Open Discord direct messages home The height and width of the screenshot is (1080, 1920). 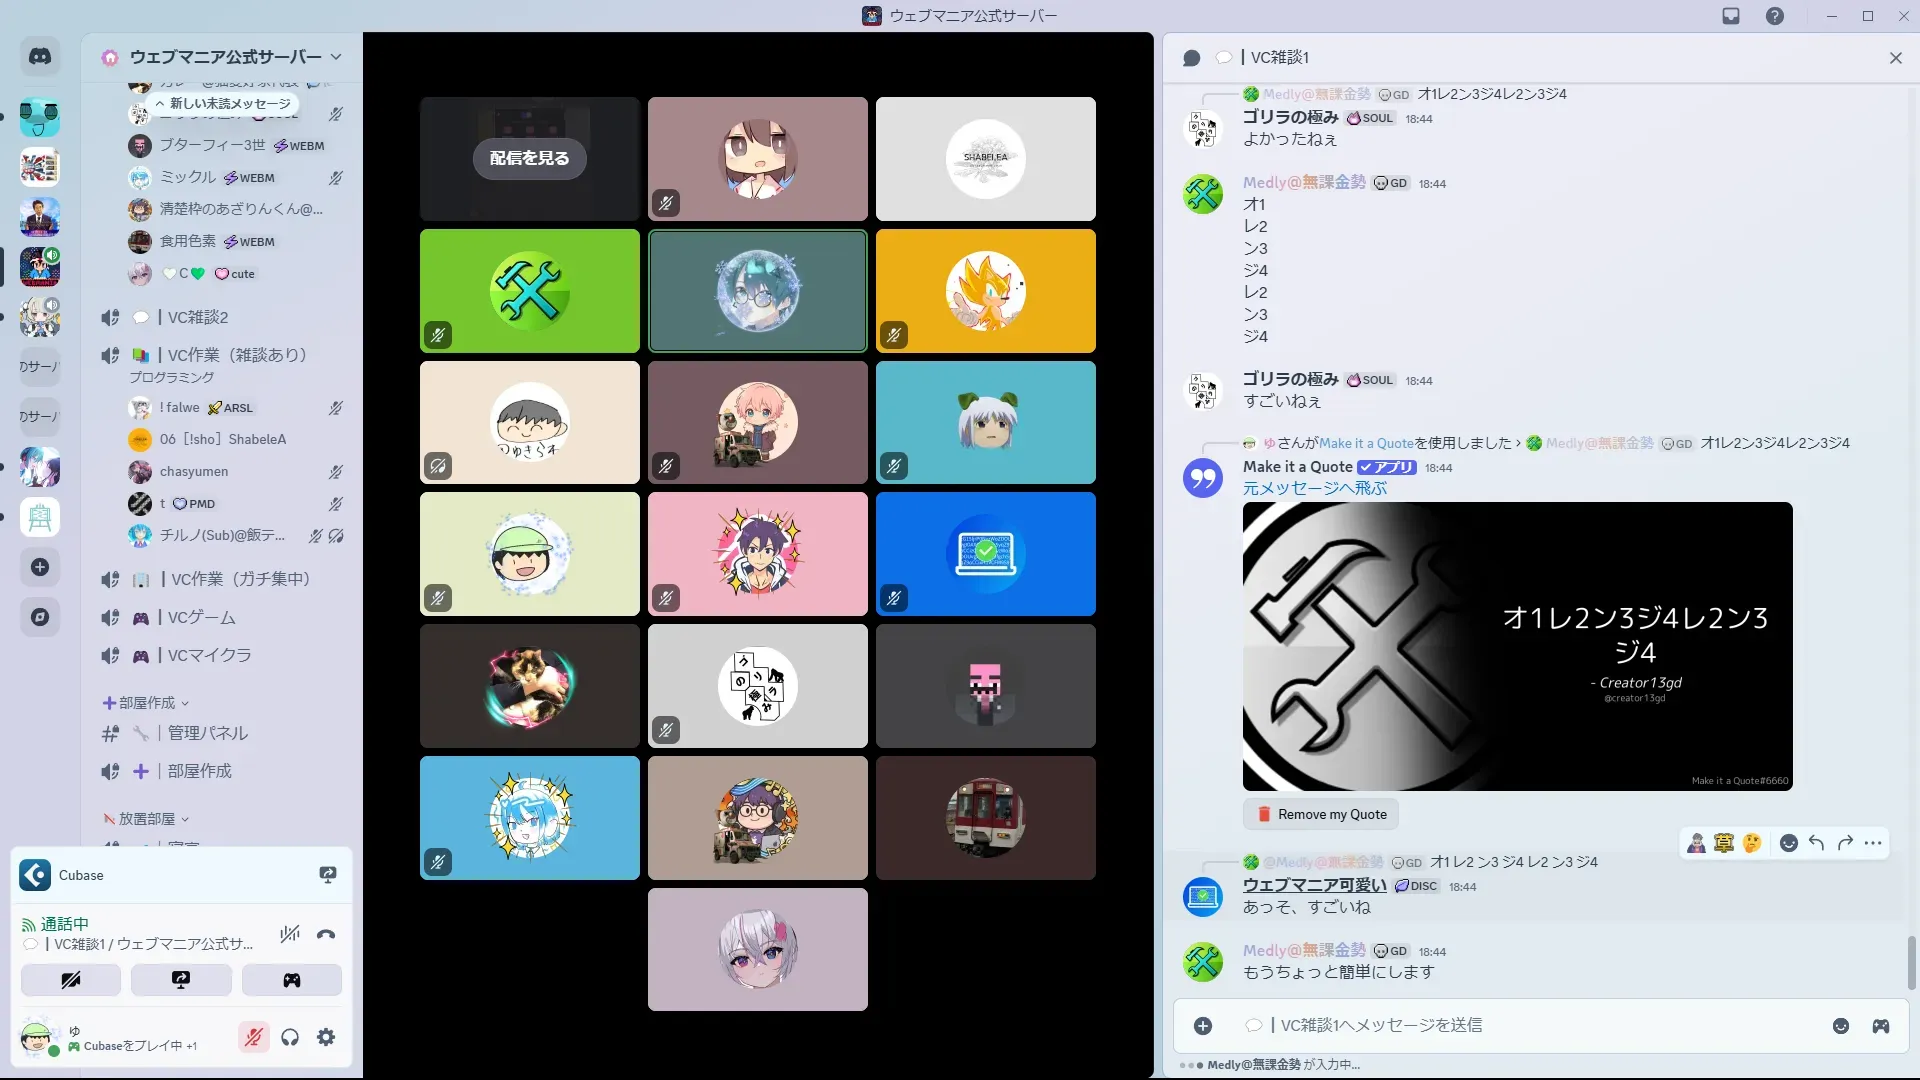[40, 57]
